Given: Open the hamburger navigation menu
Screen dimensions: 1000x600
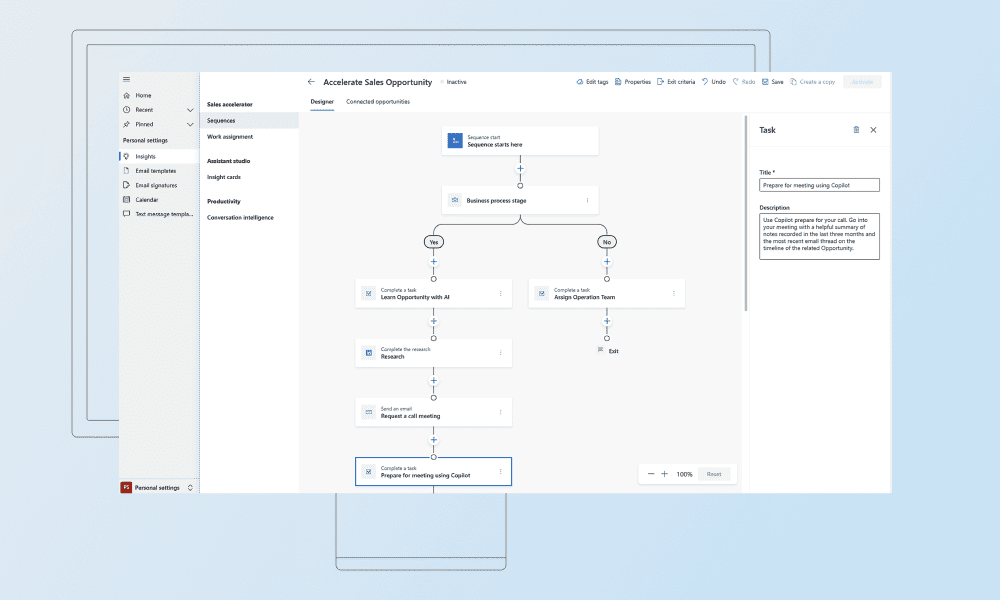Looking at the screenshot, I should coord(126,80).
